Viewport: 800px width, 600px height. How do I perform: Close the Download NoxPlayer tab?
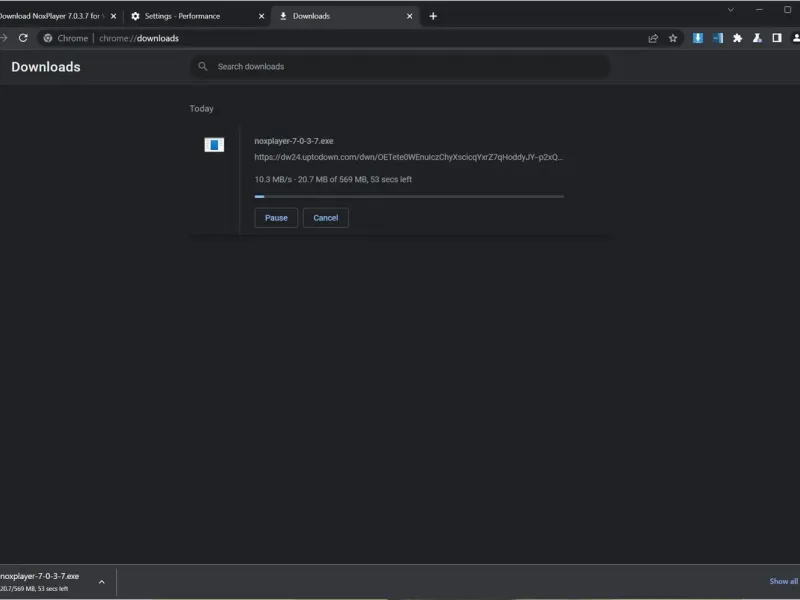(113, 16)
